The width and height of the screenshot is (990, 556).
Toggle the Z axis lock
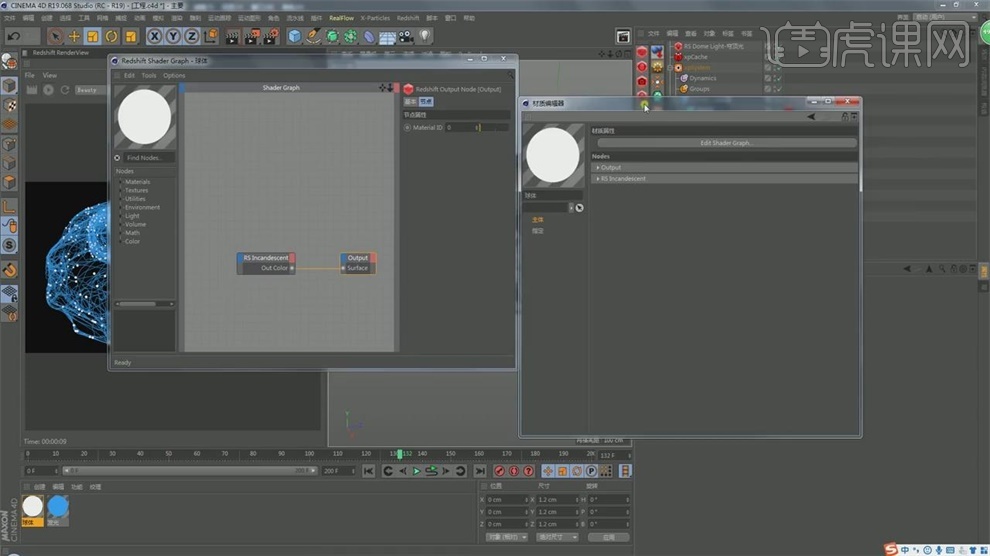coord(191,37)
